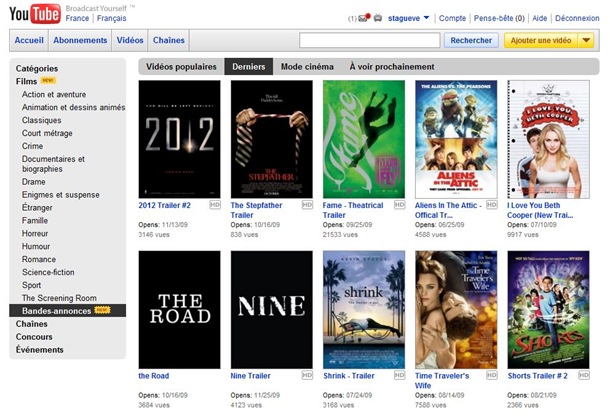Screen dimensions: 610x416
Task: Open the Pense-bête (0) link
Action: click(499, 18)
